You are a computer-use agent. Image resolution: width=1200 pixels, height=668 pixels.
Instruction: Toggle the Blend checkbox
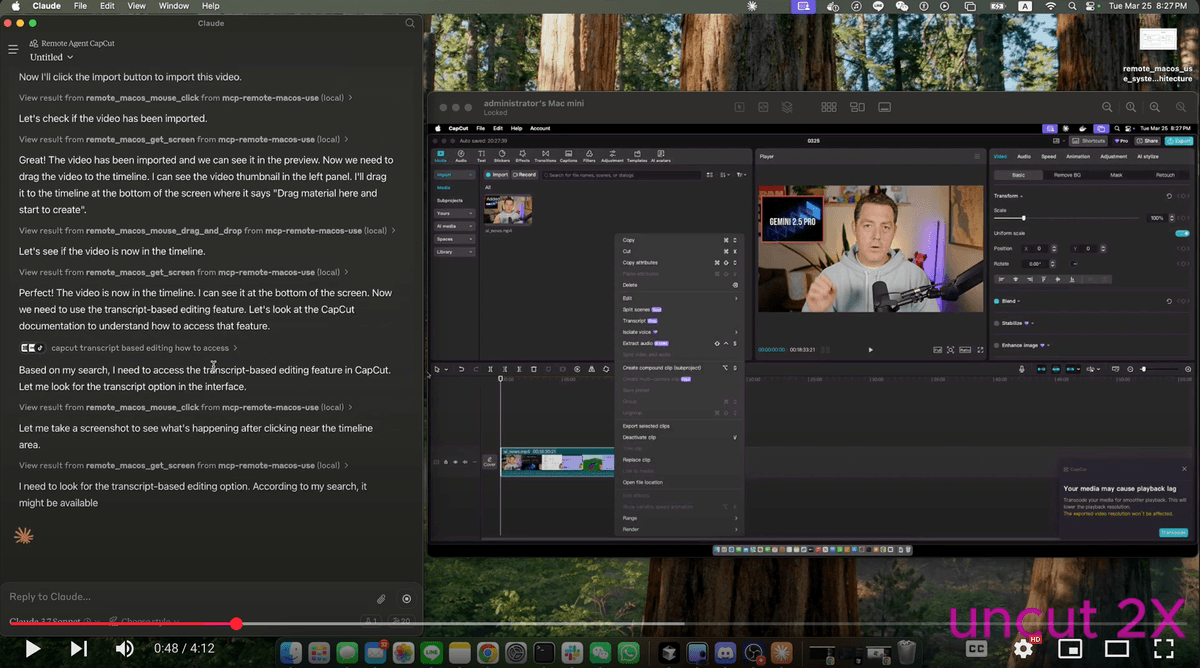(997, 301)
